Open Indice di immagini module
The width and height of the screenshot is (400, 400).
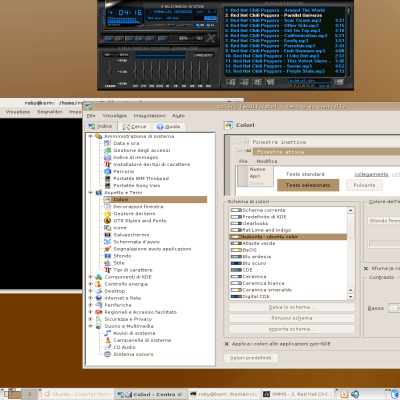click(131, 157)
